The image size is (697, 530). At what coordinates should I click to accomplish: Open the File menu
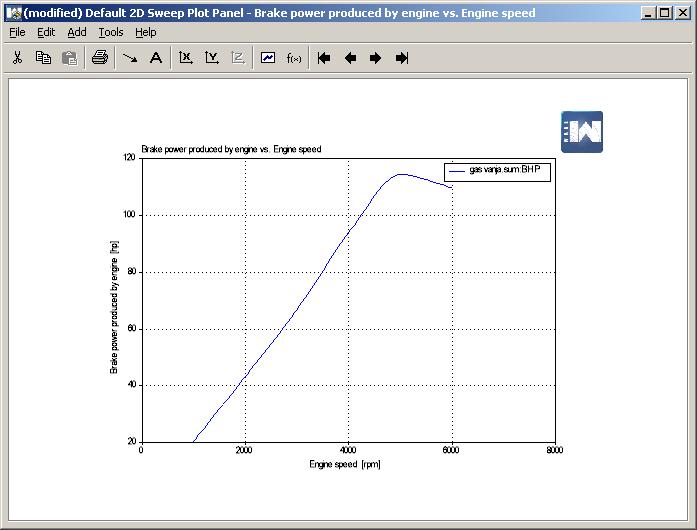17,32
